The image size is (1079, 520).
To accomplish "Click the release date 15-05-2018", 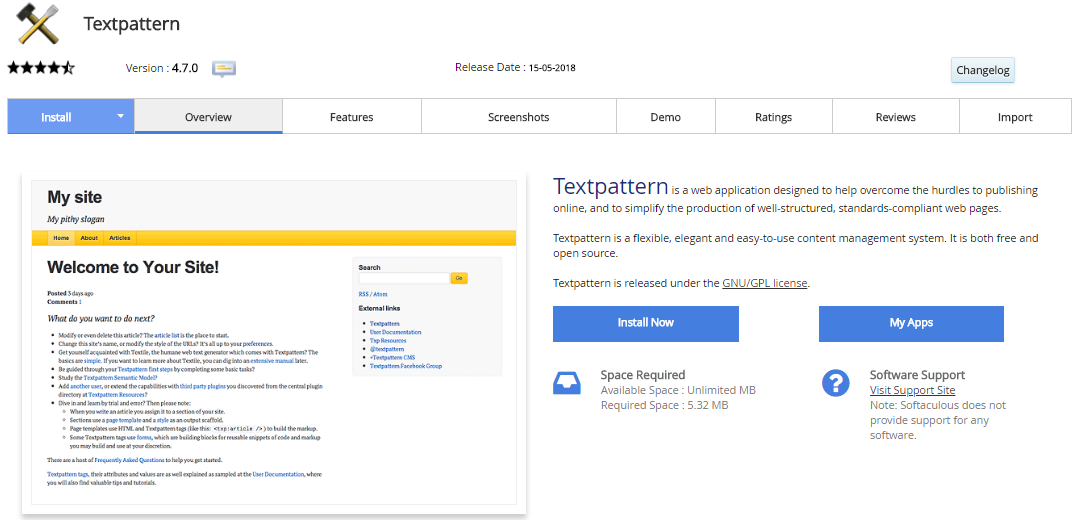I will click(x=553, y=68).
